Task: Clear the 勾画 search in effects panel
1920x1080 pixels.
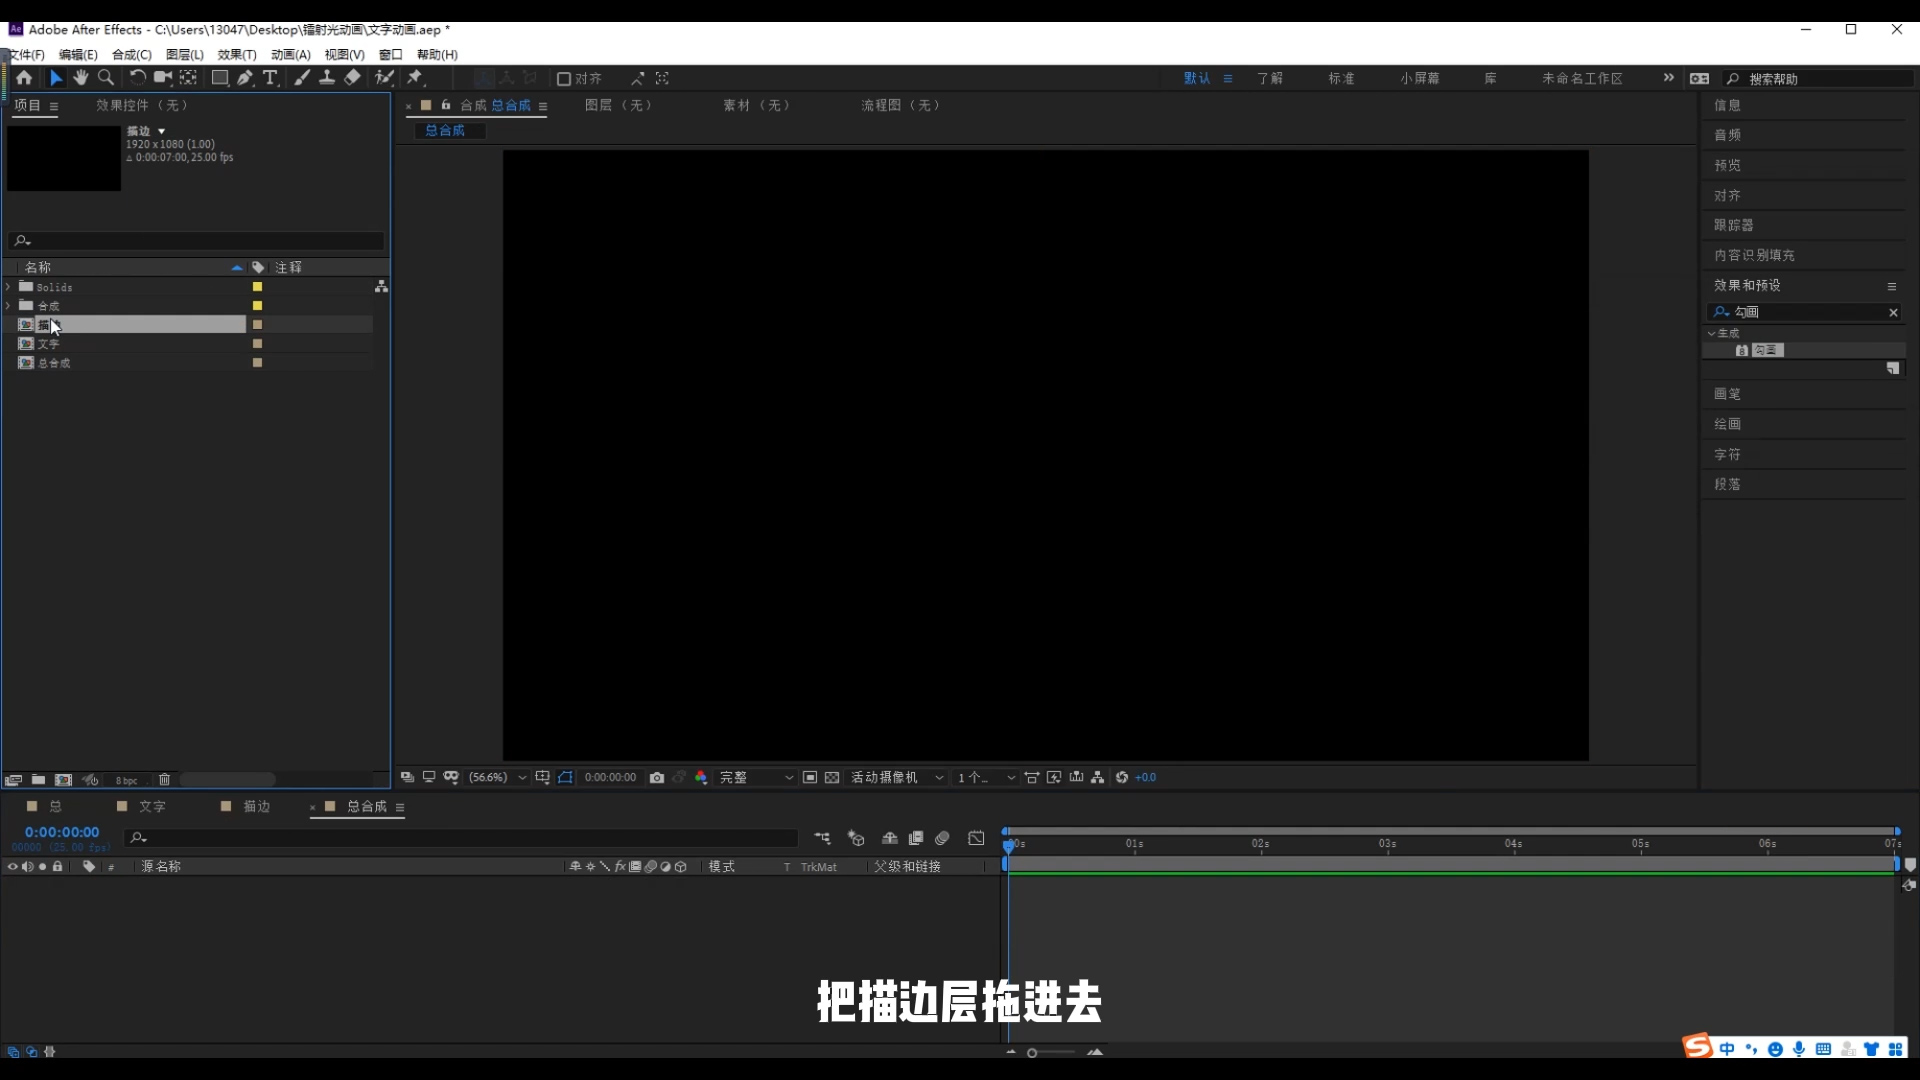Action: pyautogui.click(x=1892, y=312)
